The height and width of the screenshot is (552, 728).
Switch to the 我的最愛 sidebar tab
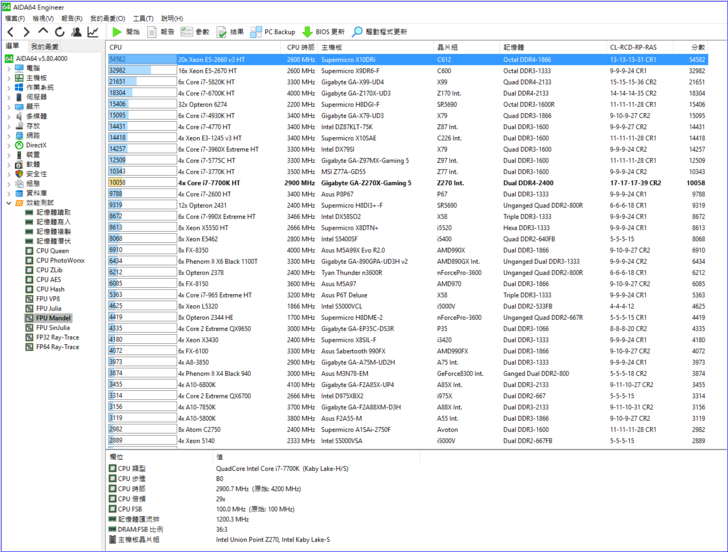tap(44, 47)
